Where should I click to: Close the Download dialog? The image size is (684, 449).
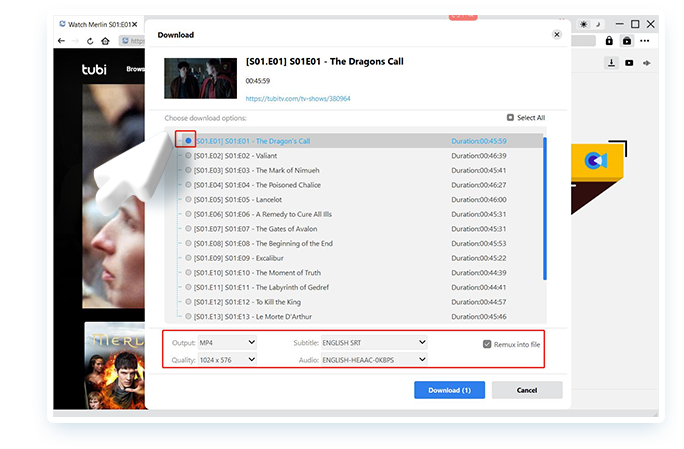(x=557, y=34)
